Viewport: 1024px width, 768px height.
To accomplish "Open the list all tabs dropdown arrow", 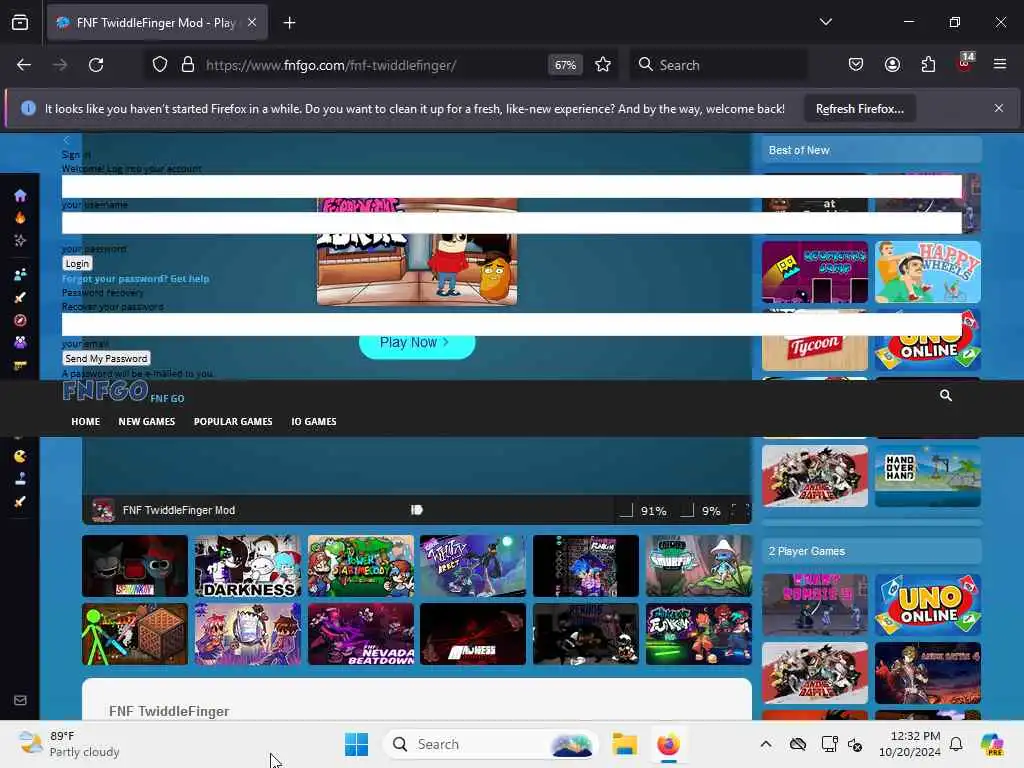I will click(x=825, y=22).
